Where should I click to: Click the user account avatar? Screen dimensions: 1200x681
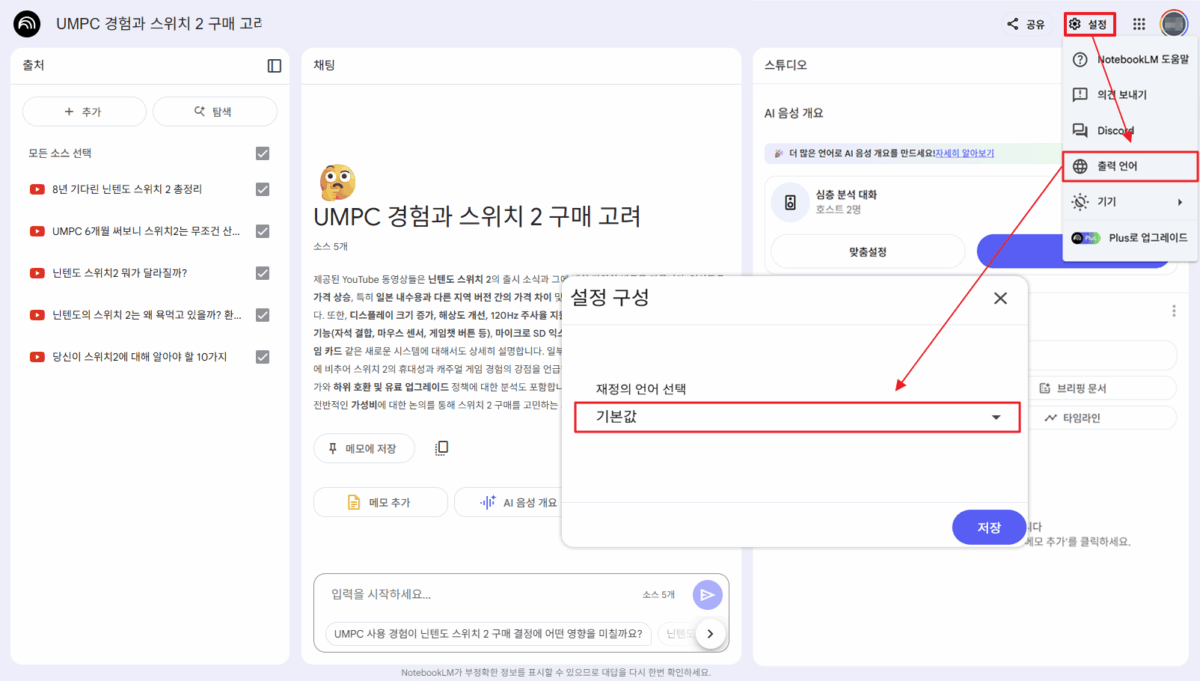(x=1173, y=23)
